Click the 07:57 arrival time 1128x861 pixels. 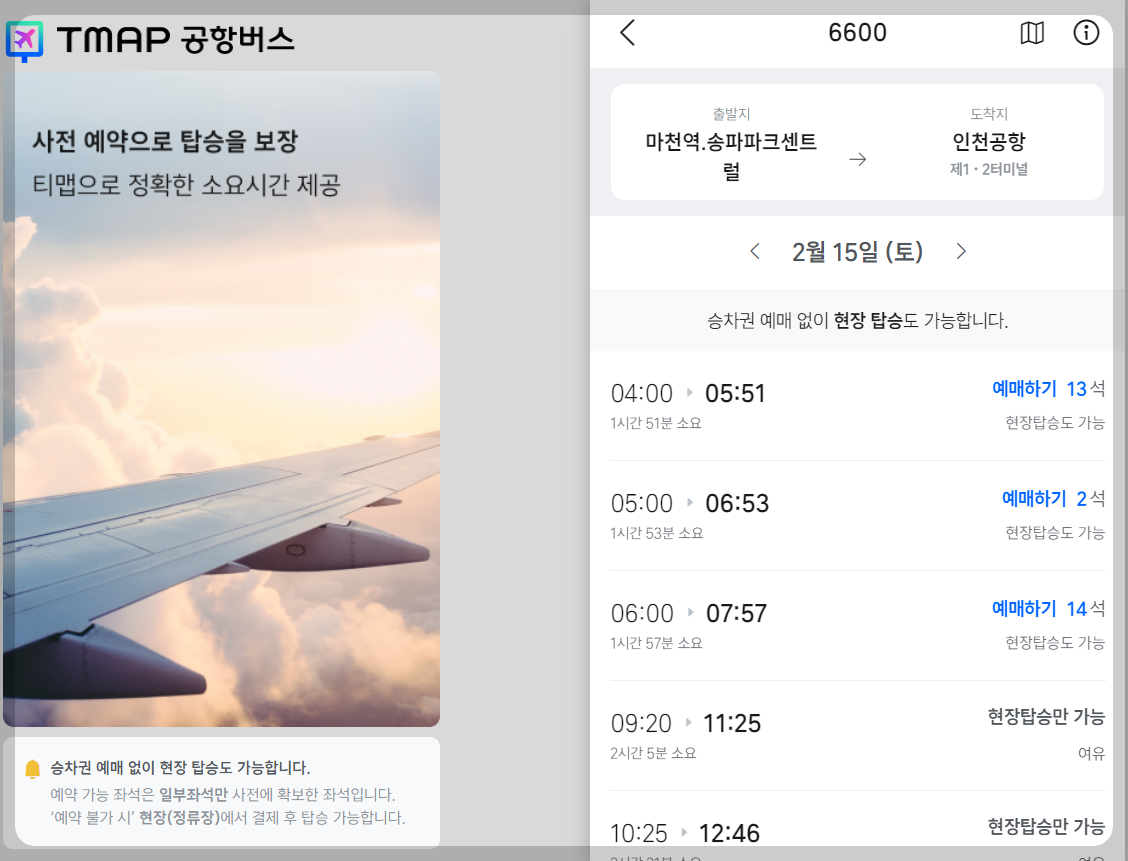(x=737, y=614)
